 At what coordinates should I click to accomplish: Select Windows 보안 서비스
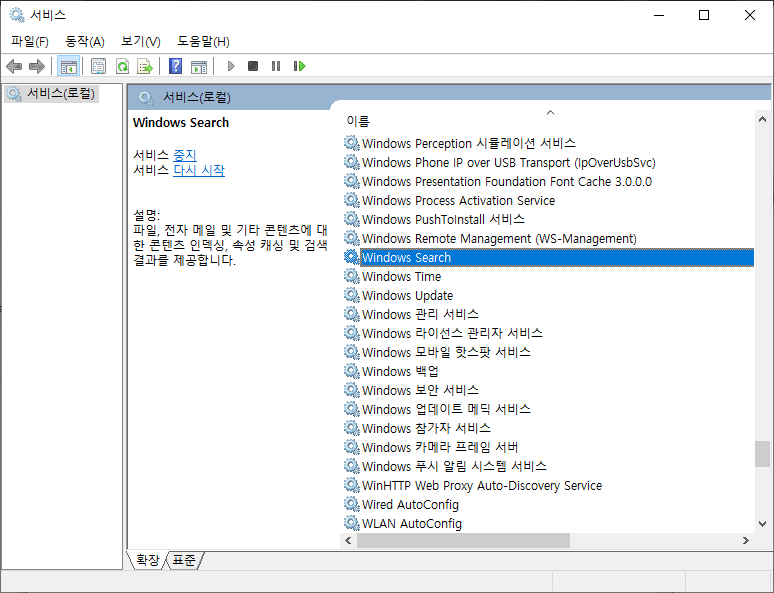(420, 390)
